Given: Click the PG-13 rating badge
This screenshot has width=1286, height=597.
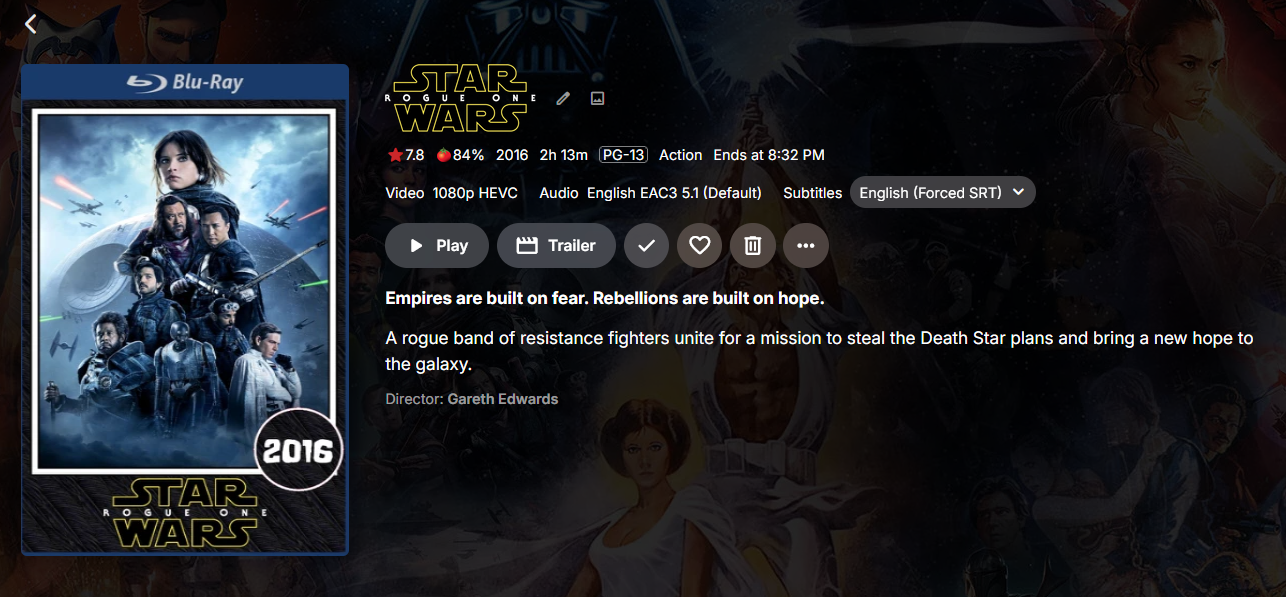Looking at the screenshot, I should [x=623, y=155].
